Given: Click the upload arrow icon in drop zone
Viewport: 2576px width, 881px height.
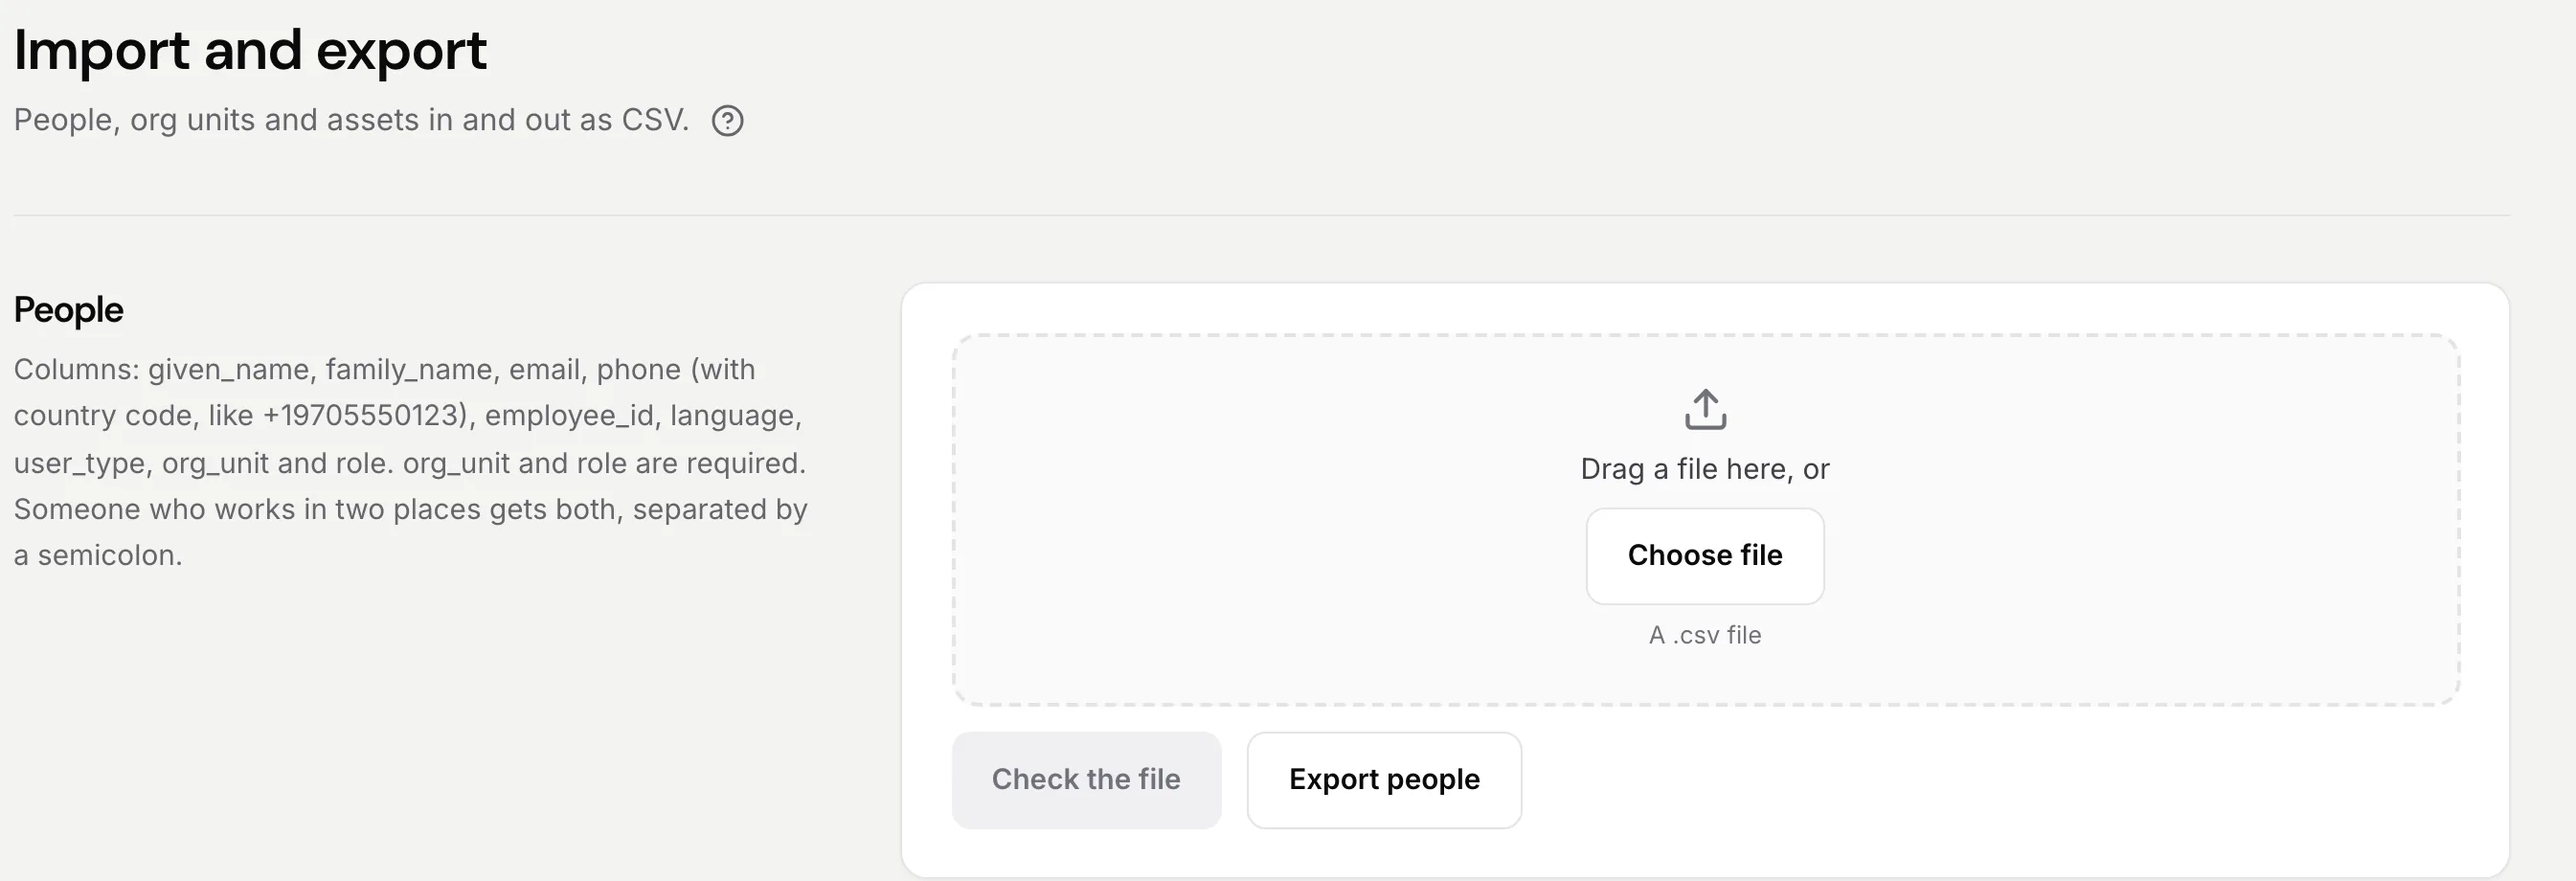Looking at the screenshot, I should (1705, 410).
